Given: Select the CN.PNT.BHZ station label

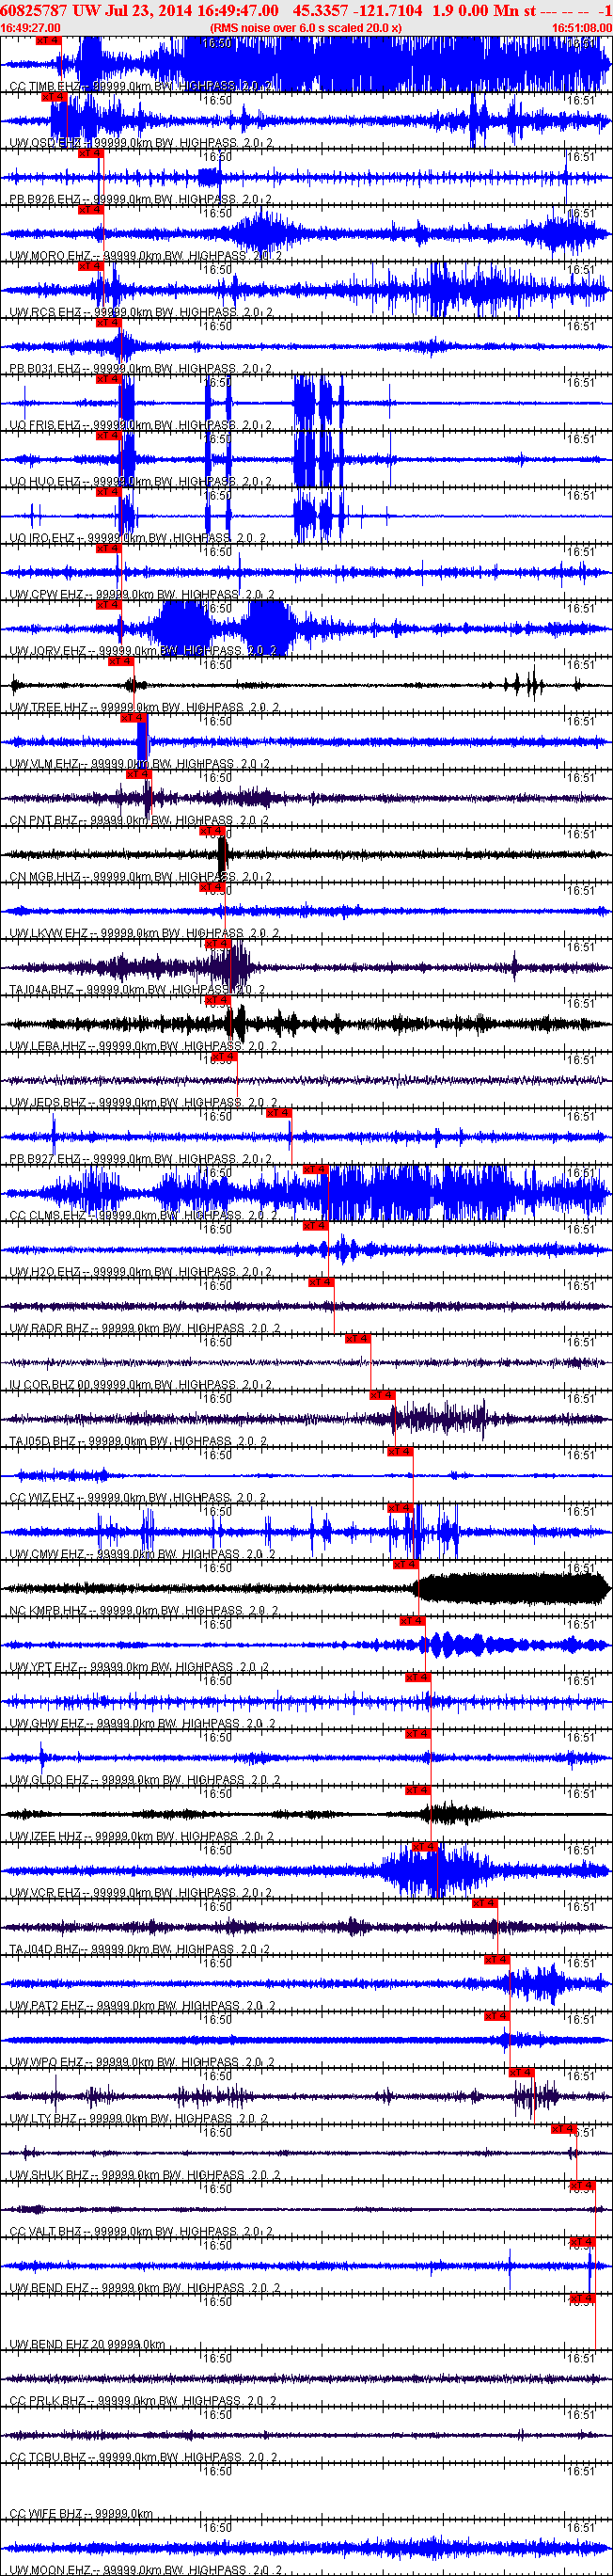Looking at the screenshot, I should click(x=138, y=820).
